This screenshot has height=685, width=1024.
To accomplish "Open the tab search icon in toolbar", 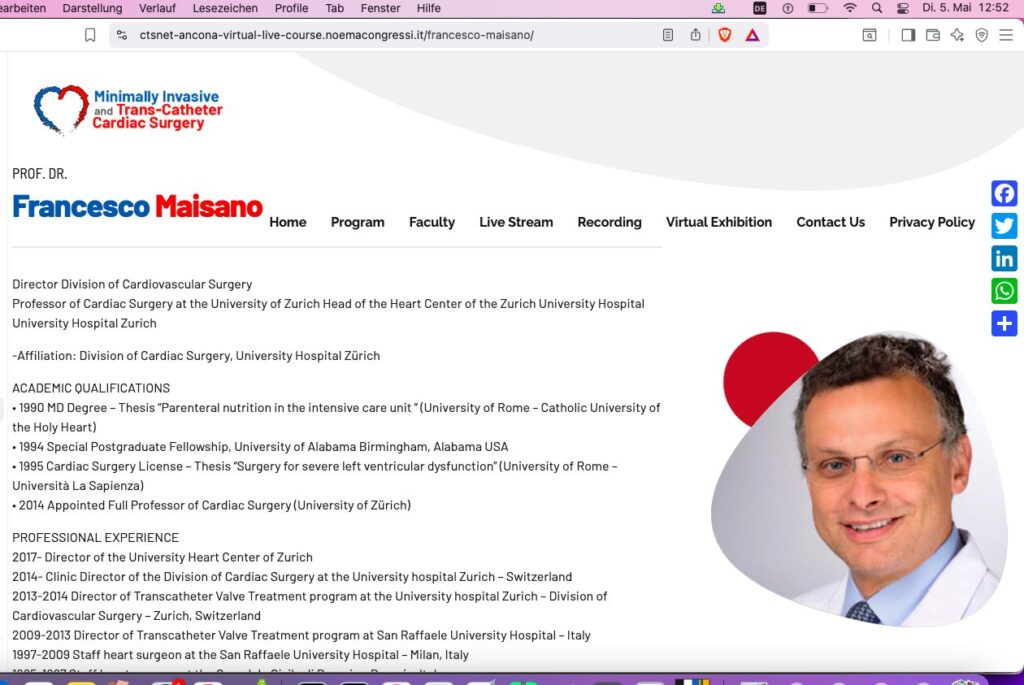I will [x=869, y=35].
